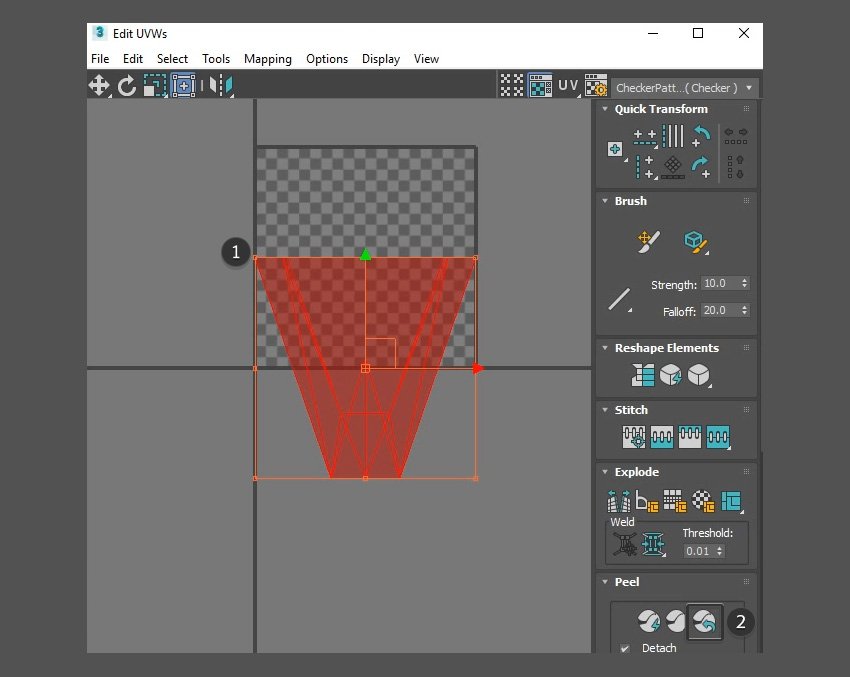Image resolution: width=850 pixels, height=677 pixels.
Task: Collapse the Reshape Elements rollout
Action: point(604,348)
